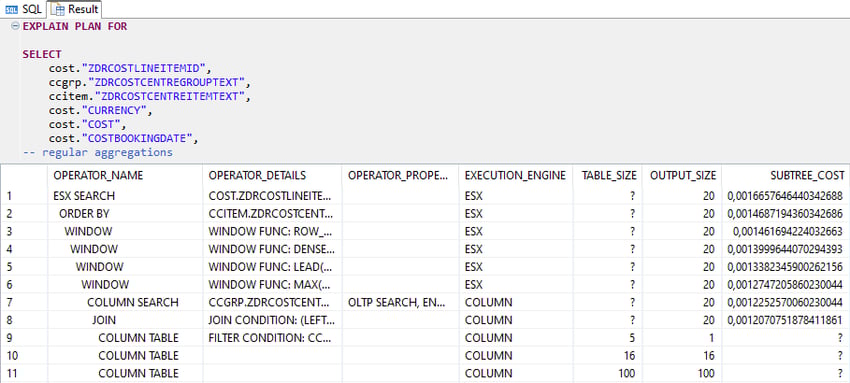The image size is (850, 383).
Task: Select subtree cost 0,0014687194360342686
Action: coord(785,213)
